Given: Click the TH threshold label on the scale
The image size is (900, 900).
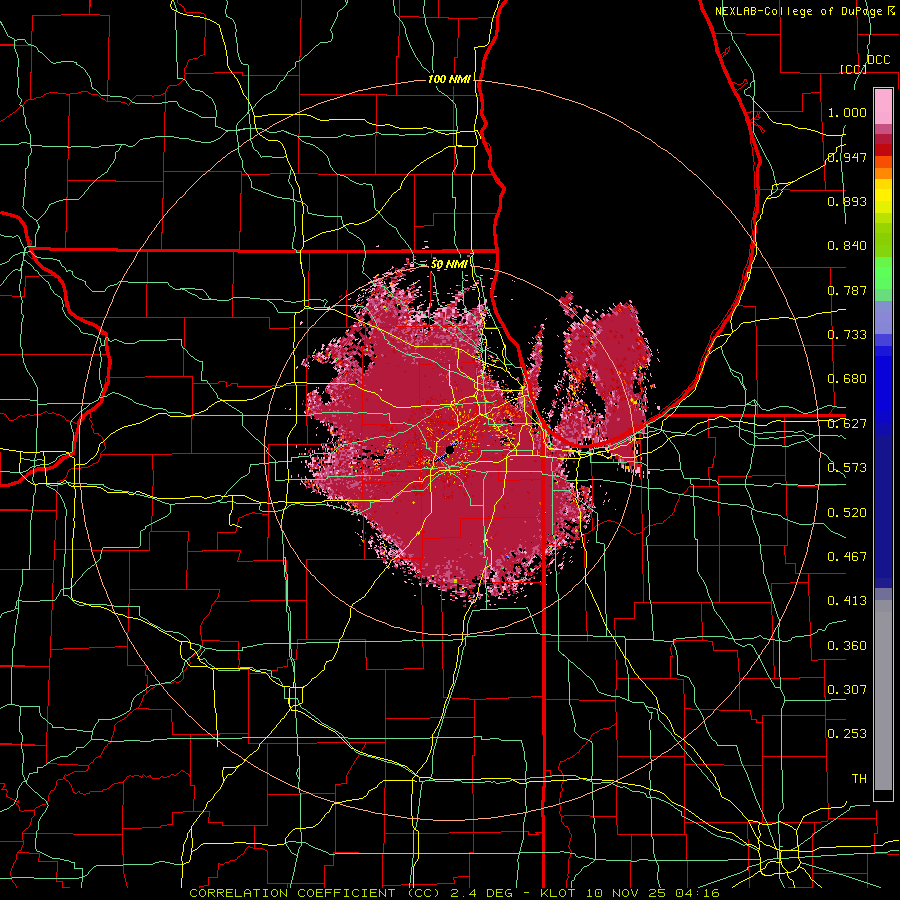Looking at the screenshot, I should (x=859, y=779).
